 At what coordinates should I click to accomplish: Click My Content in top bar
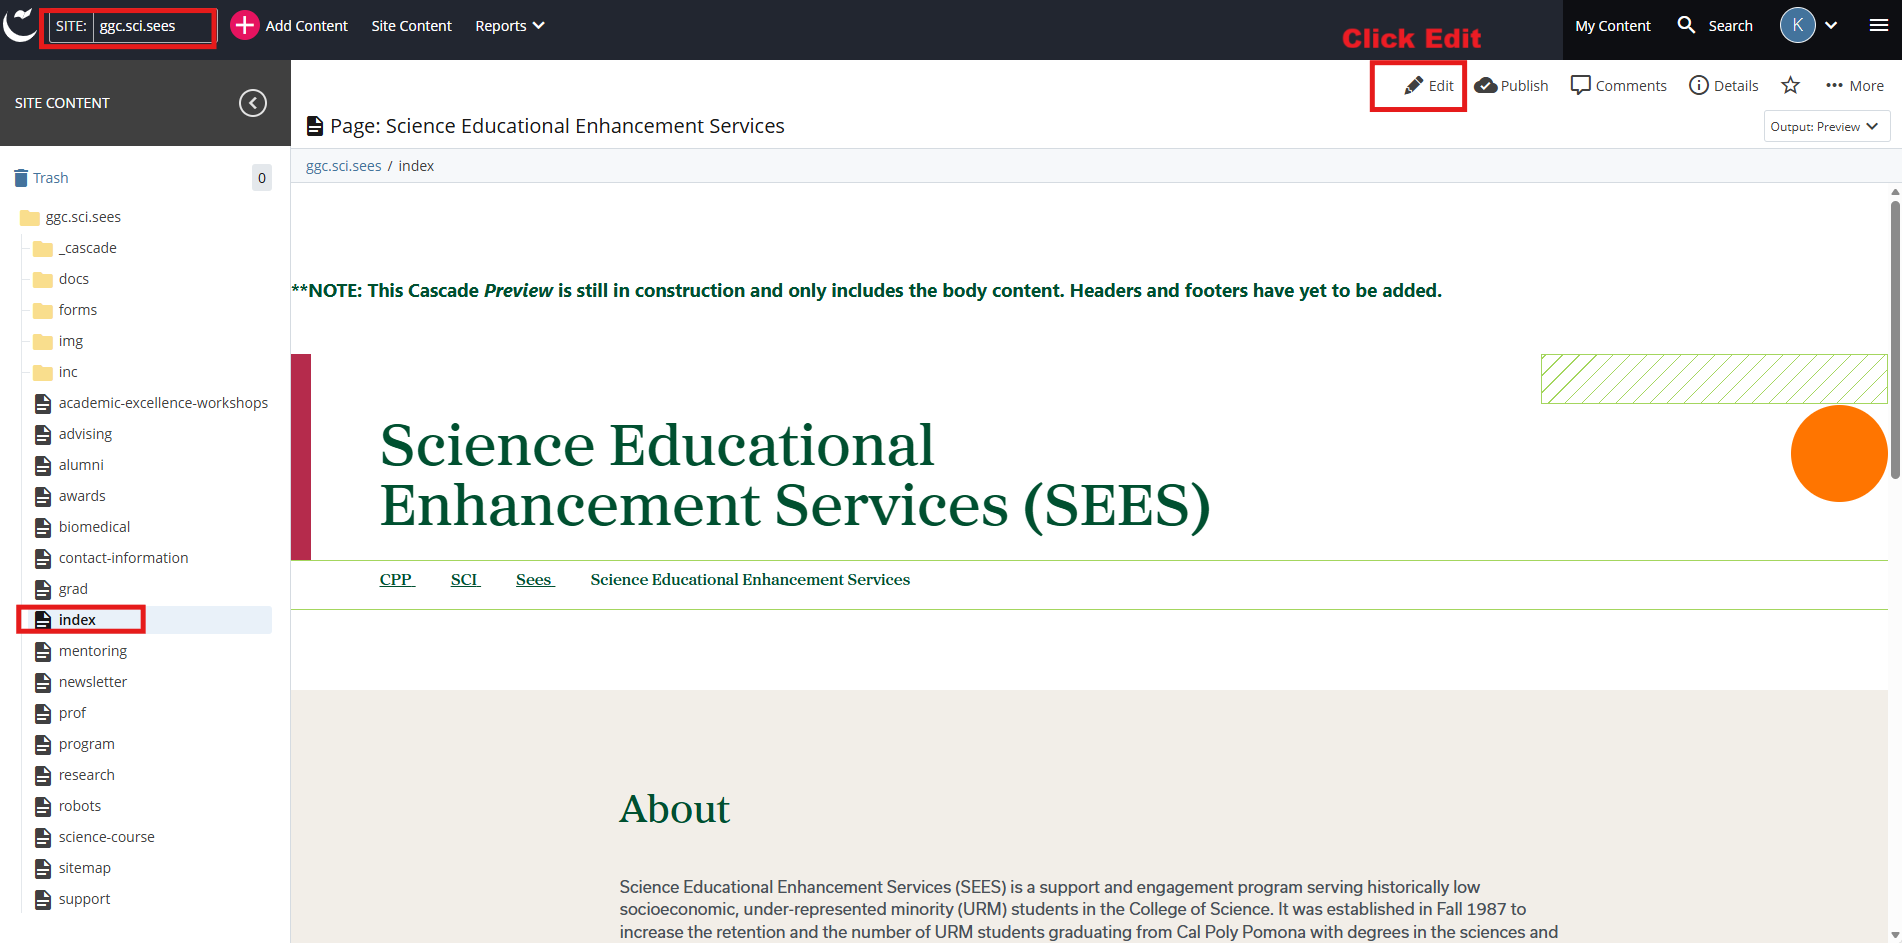point(1612,26)
